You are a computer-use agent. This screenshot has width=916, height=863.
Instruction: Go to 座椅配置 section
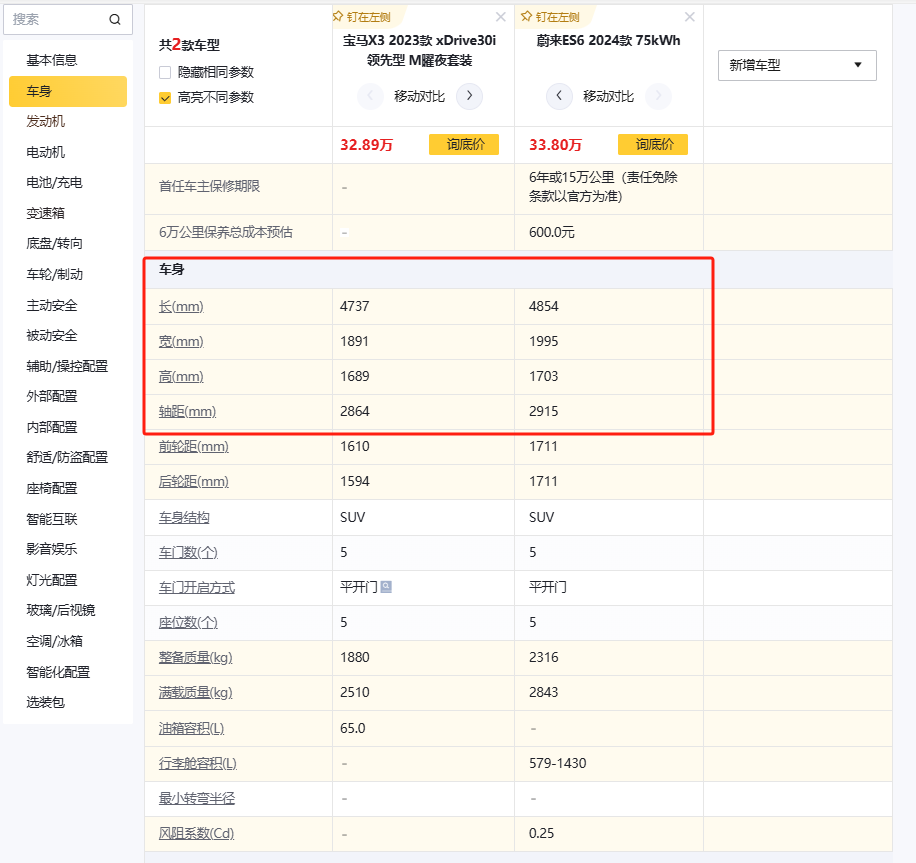52,488
